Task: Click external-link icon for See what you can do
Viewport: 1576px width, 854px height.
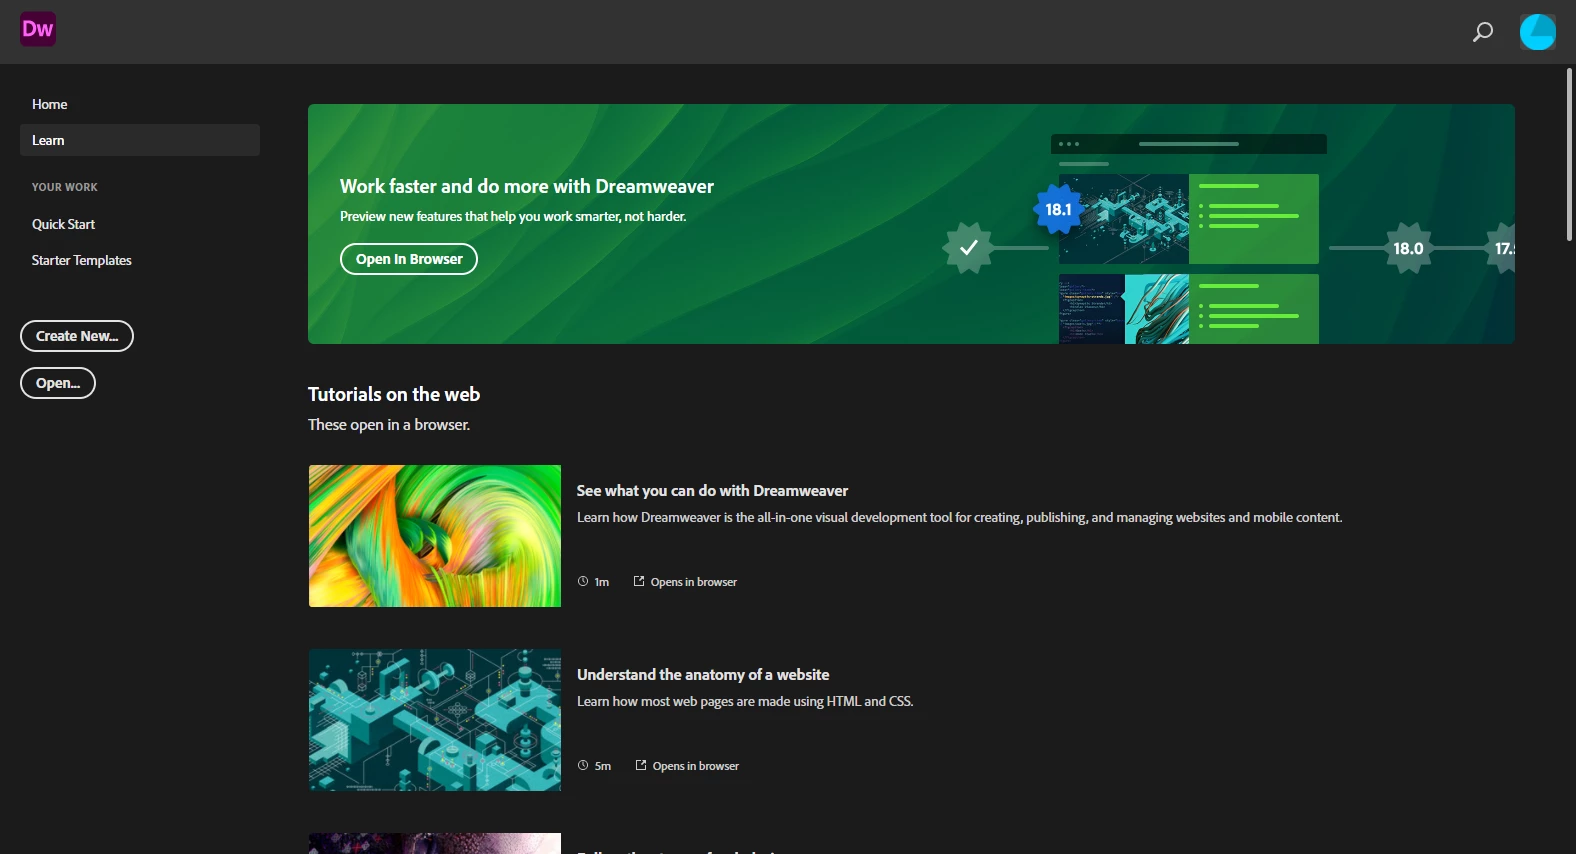Action: click(639, 581)
